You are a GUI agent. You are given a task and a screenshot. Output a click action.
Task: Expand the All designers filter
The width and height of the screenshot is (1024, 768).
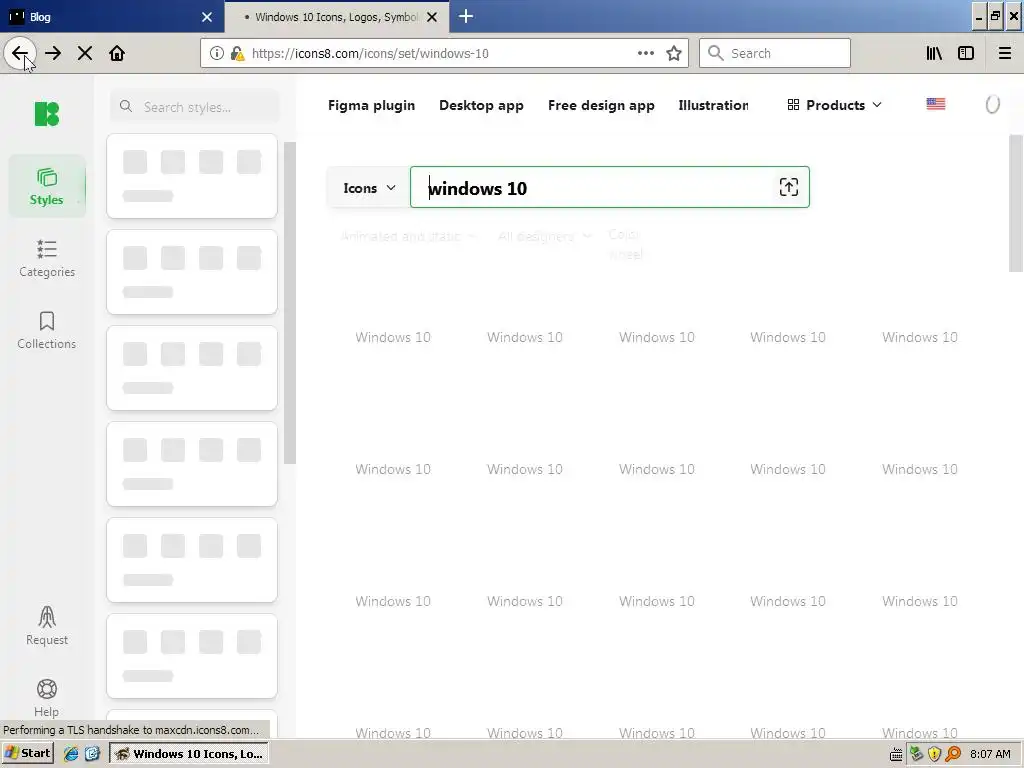(545, 236)
